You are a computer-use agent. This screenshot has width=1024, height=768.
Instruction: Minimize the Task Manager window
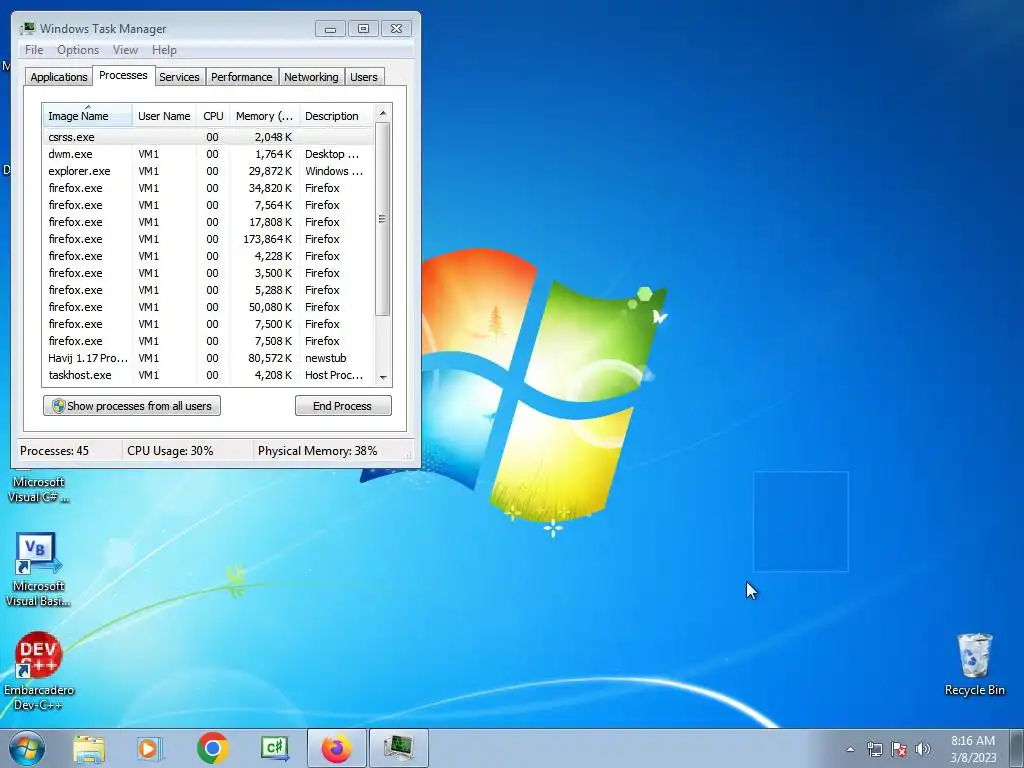pyautogui.click(x=330, y=29)
